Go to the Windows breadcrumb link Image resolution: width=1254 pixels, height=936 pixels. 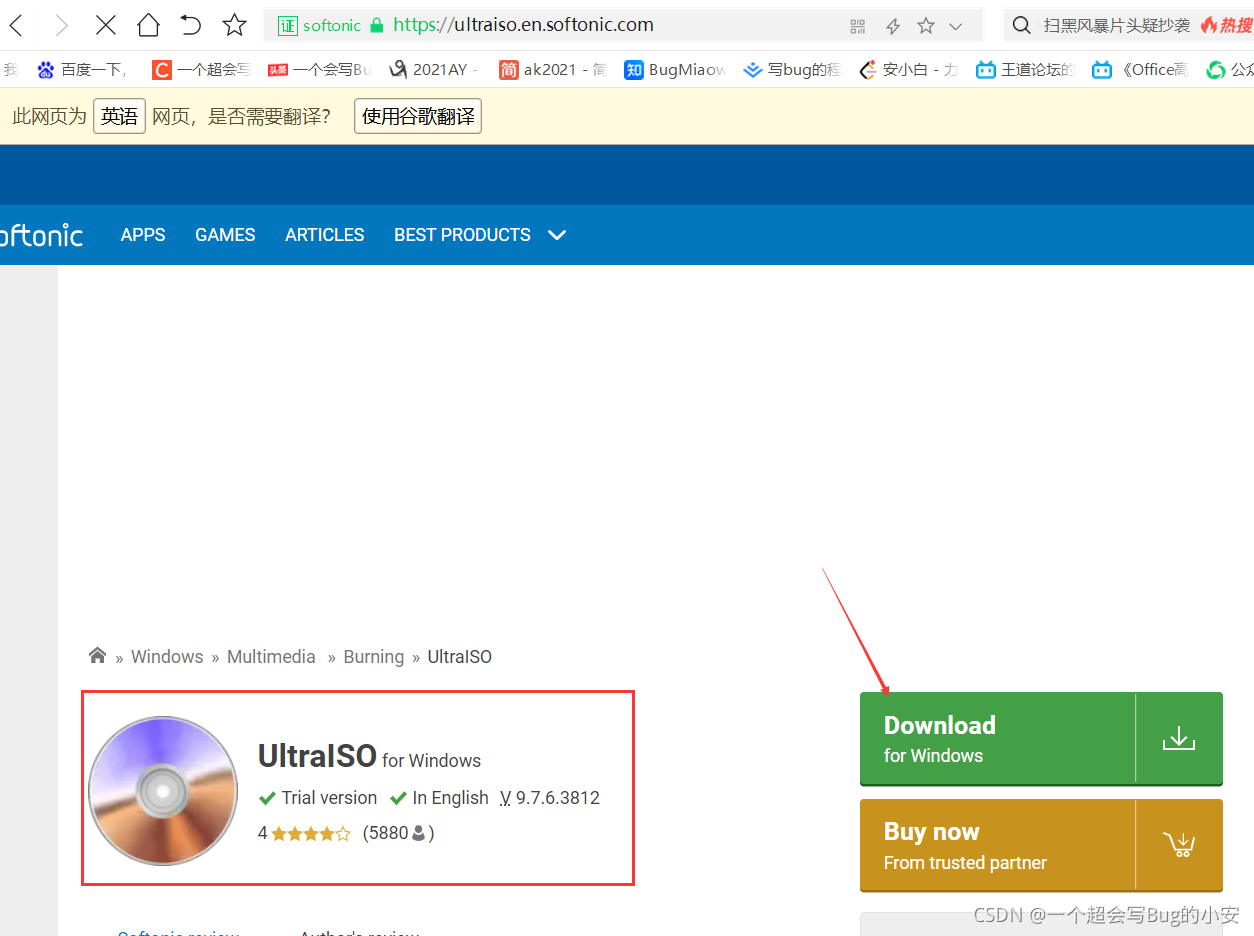pos(167,657)
